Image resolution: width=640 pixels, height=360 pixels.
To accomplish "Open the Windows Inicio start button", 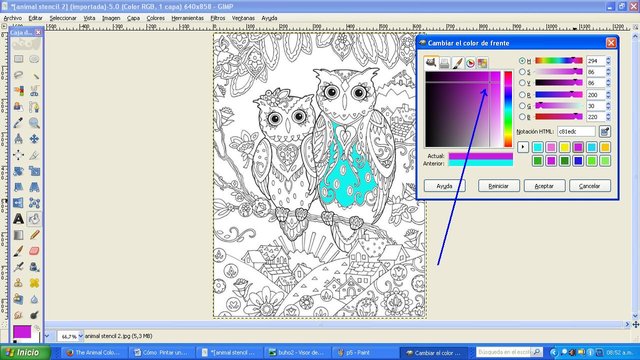I will coord(25,352).
